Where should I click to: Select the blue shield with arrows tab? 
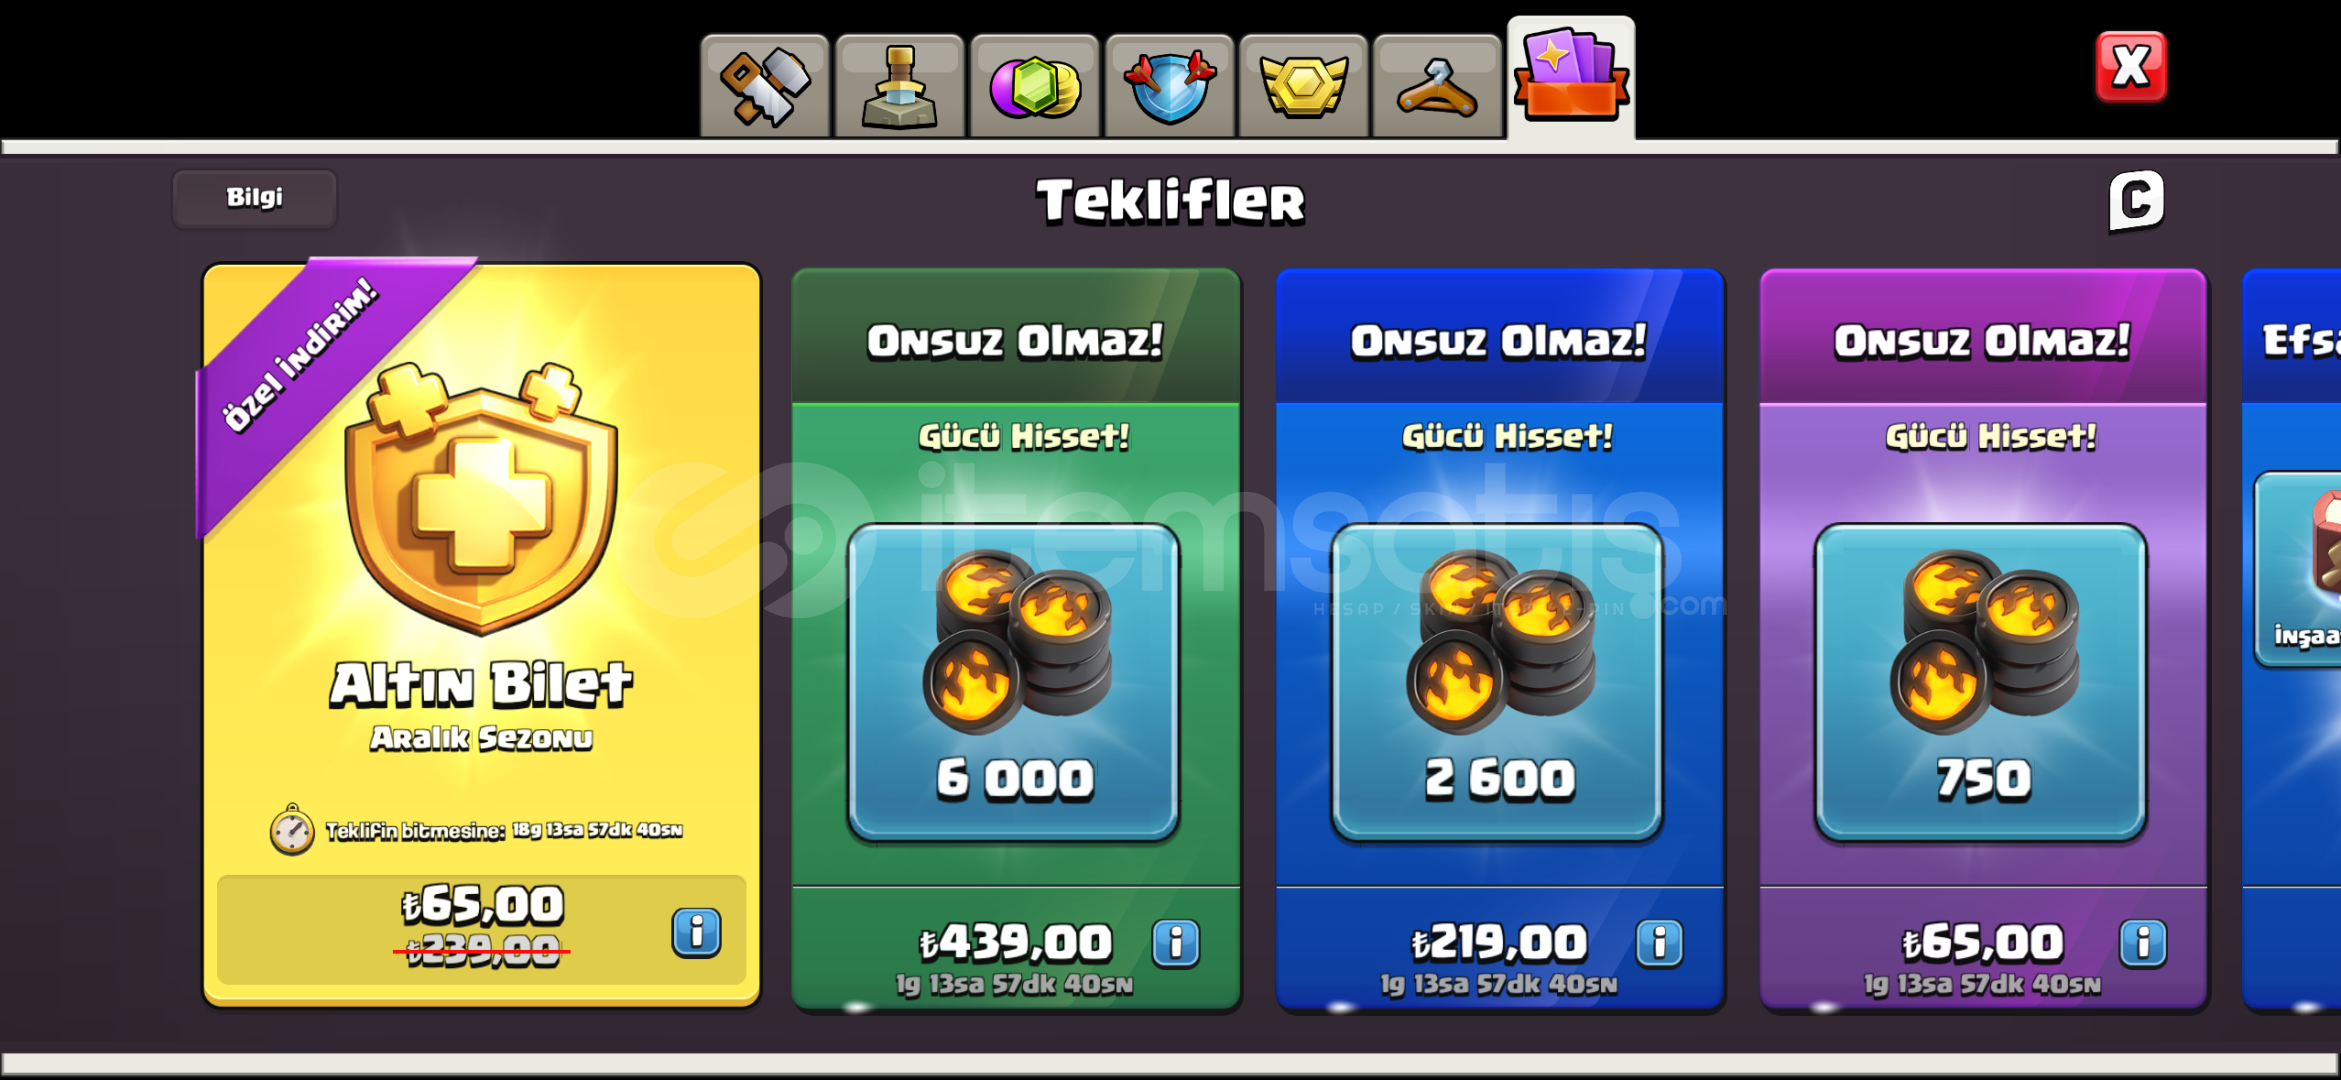1169,86
